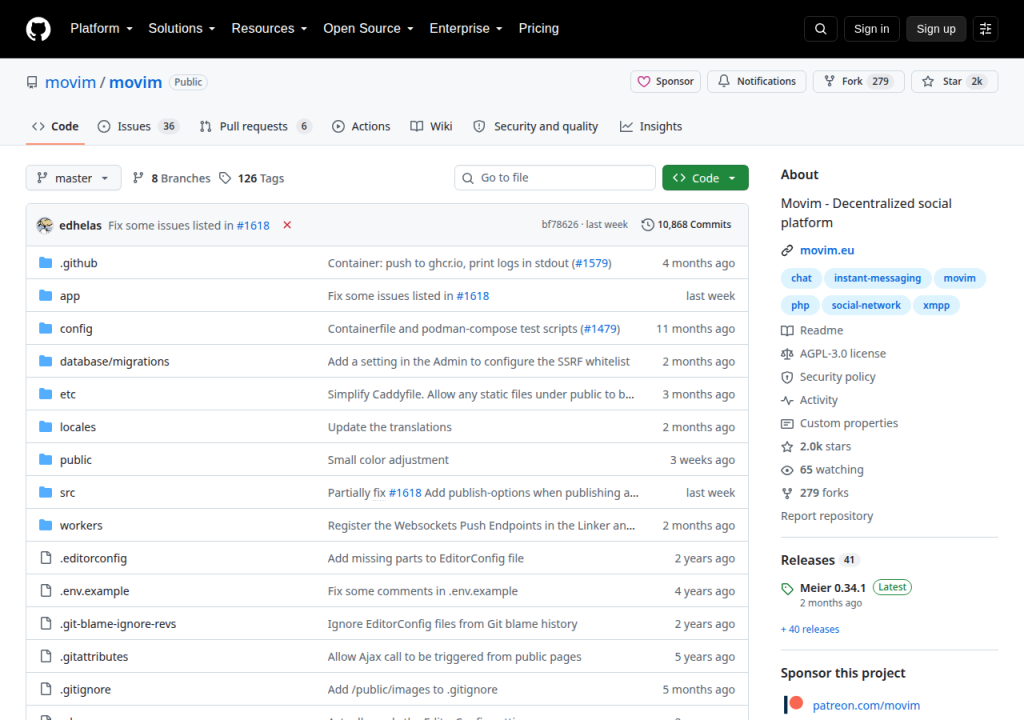This screenshot has width=1024, height=720.
Task: Open the Pricing link
Action: [539, 29]
